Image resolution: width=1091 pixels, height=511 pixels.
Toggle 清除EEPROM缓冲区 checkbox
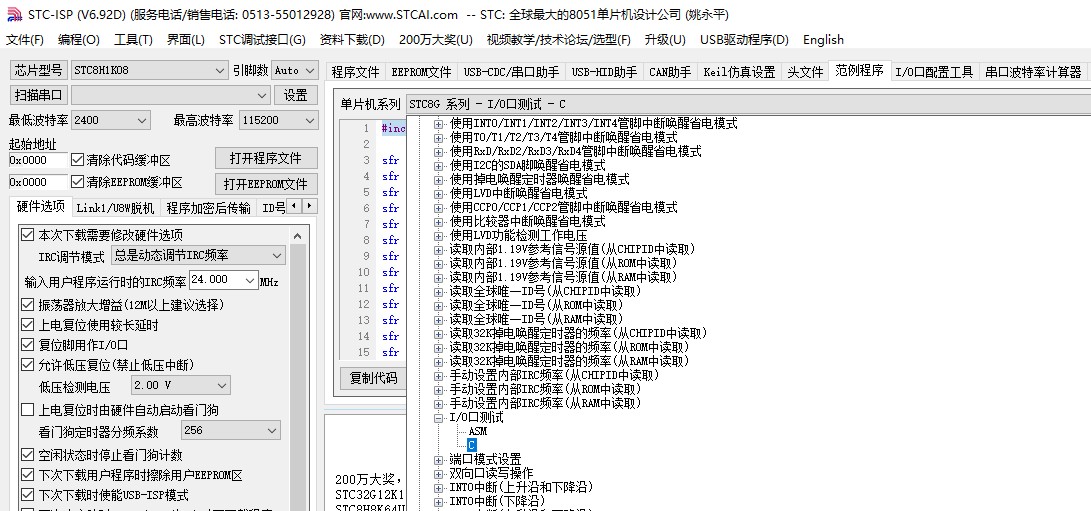pos(77,182)
